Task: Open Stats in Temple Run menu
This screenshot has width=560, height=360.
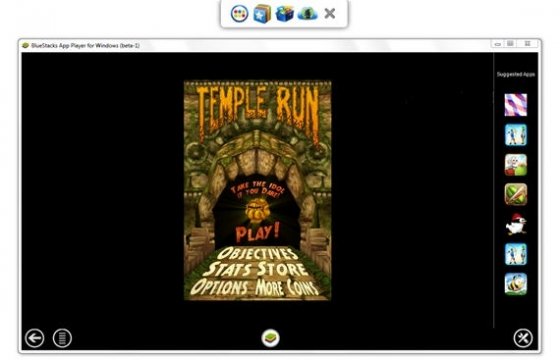Action: (x=227, y=270)
